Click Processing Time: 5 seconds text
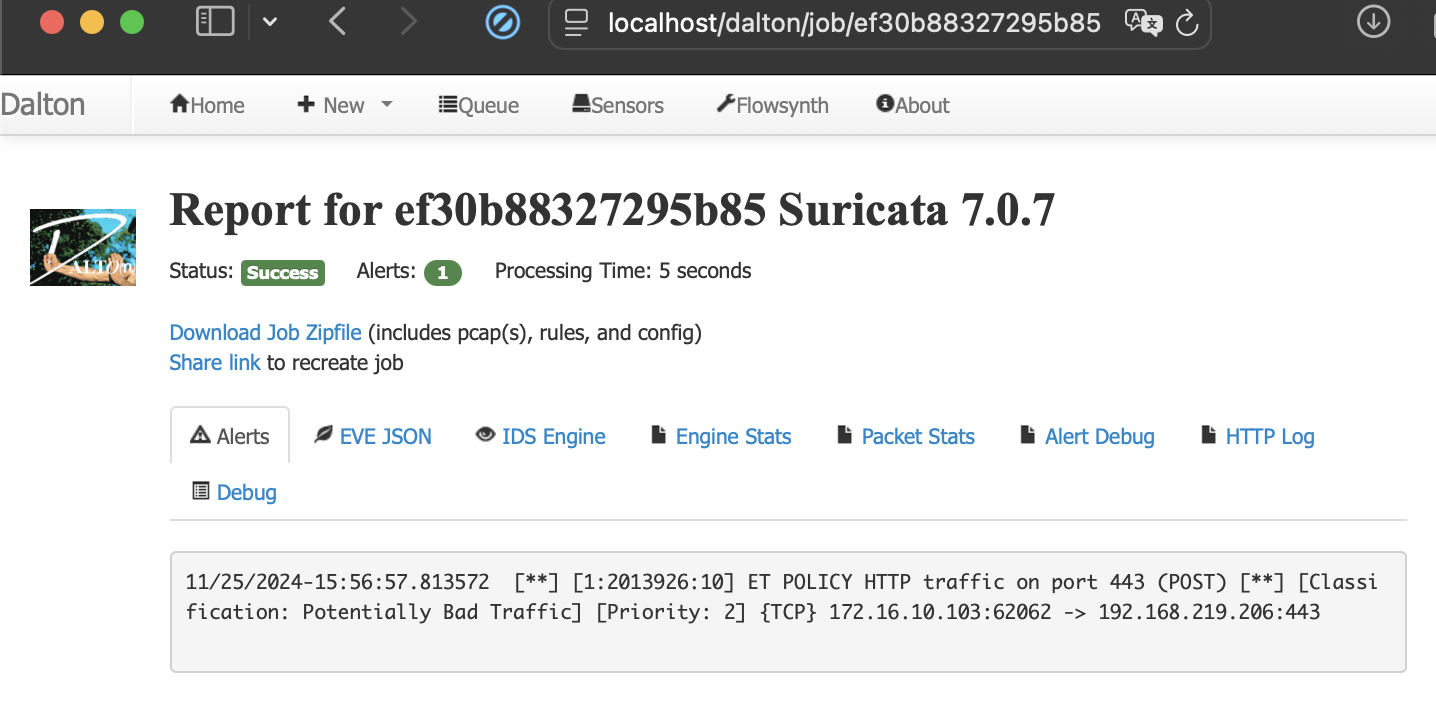This screenshot has height=724, width=1436. [623, 271]
